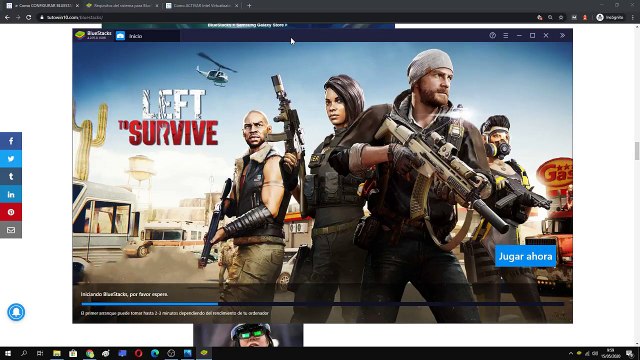Click the thumbnail image below BlueStacks window
640x360 pixels.
pos(248,335)
